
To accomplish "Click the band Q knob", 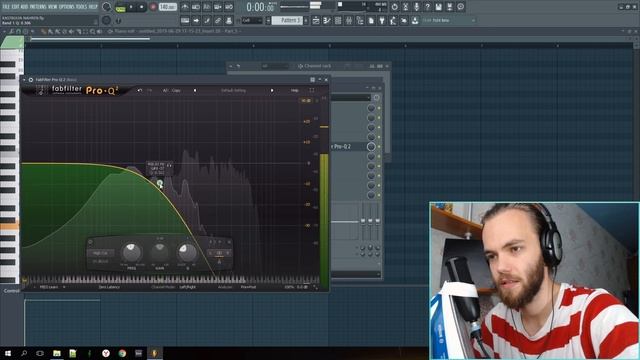I will pyautogui.click(x=187, y=253).
